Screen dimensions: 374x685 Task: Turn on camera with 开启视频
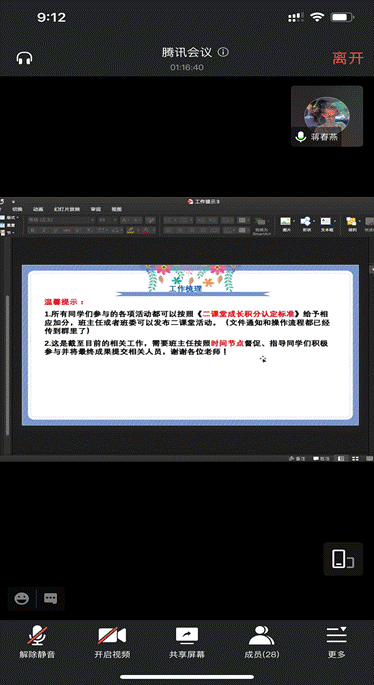click(x=112, y=642)
